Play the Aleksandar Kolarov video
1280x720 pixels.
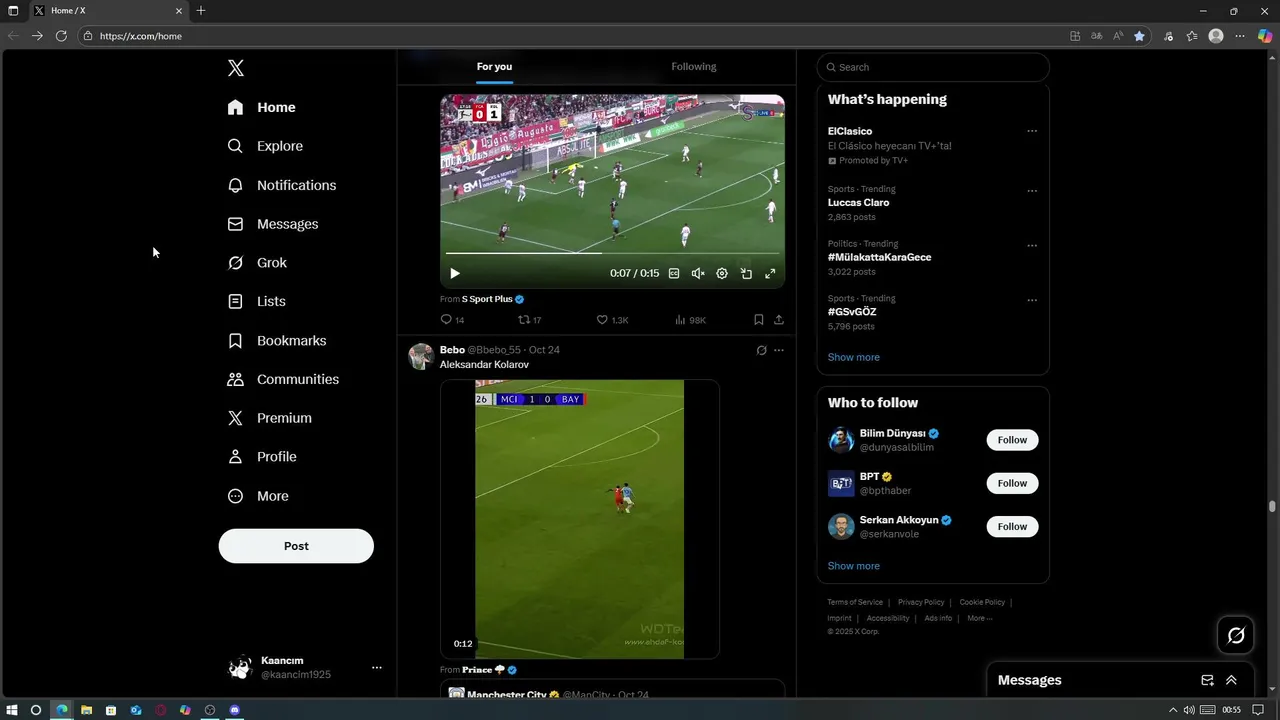579,519
